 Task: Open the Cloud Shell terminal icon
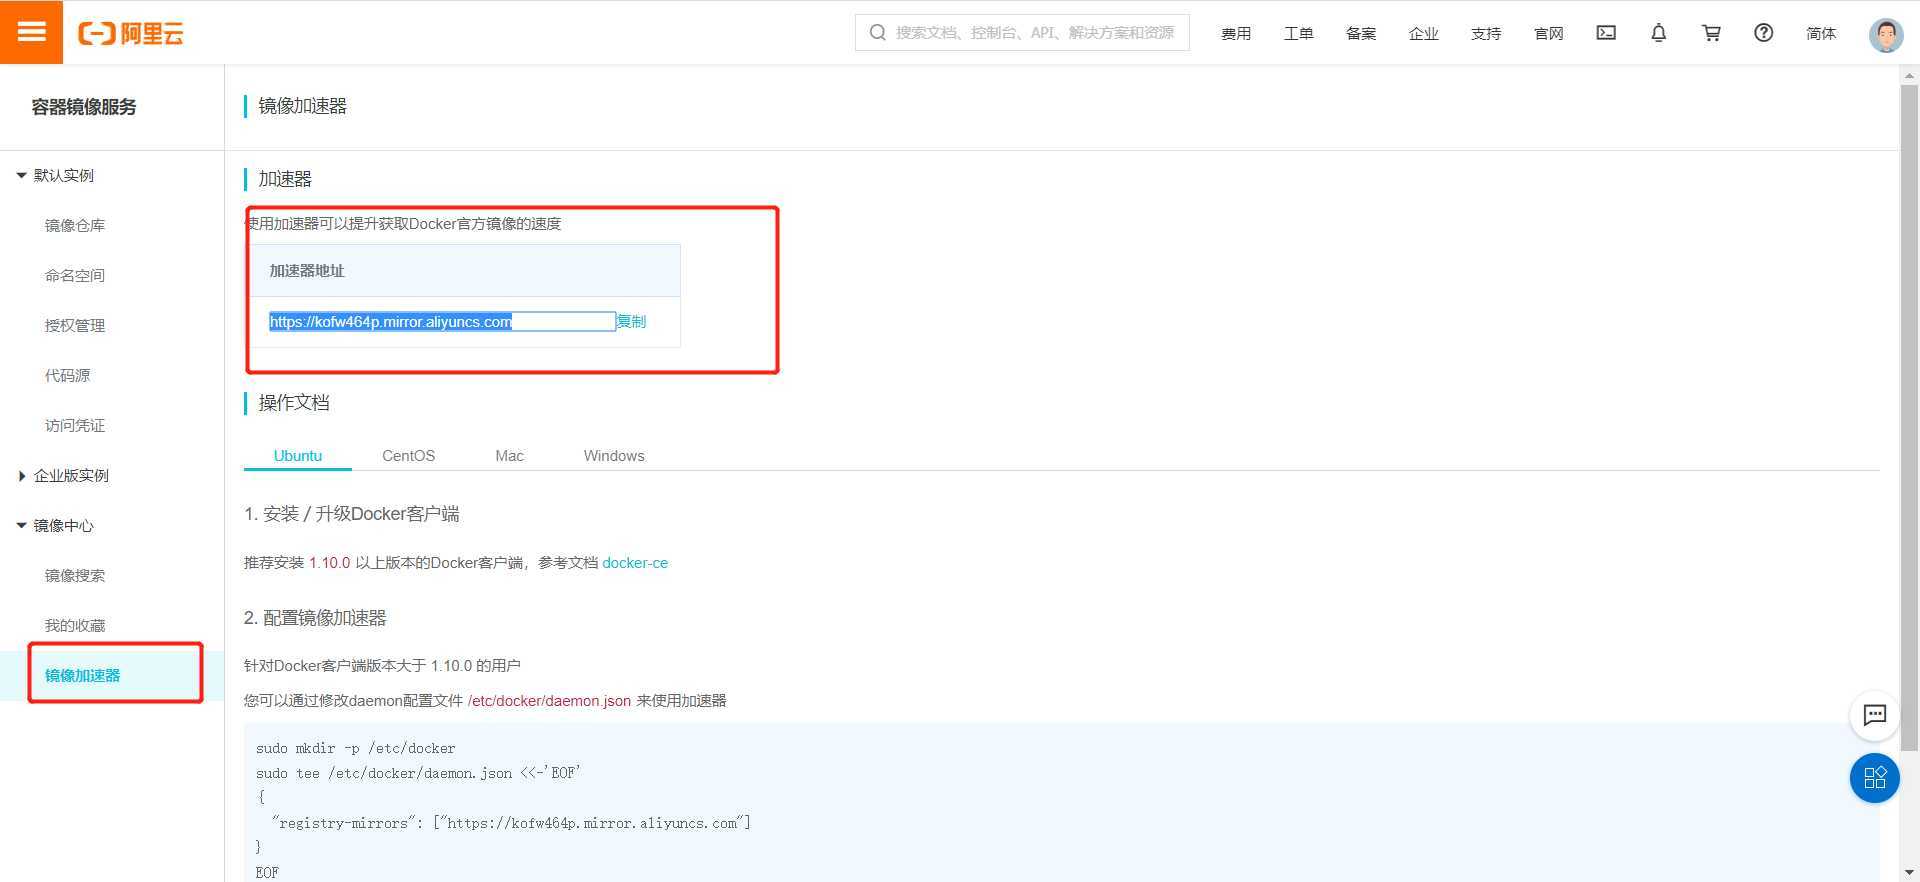[1606, 33]
